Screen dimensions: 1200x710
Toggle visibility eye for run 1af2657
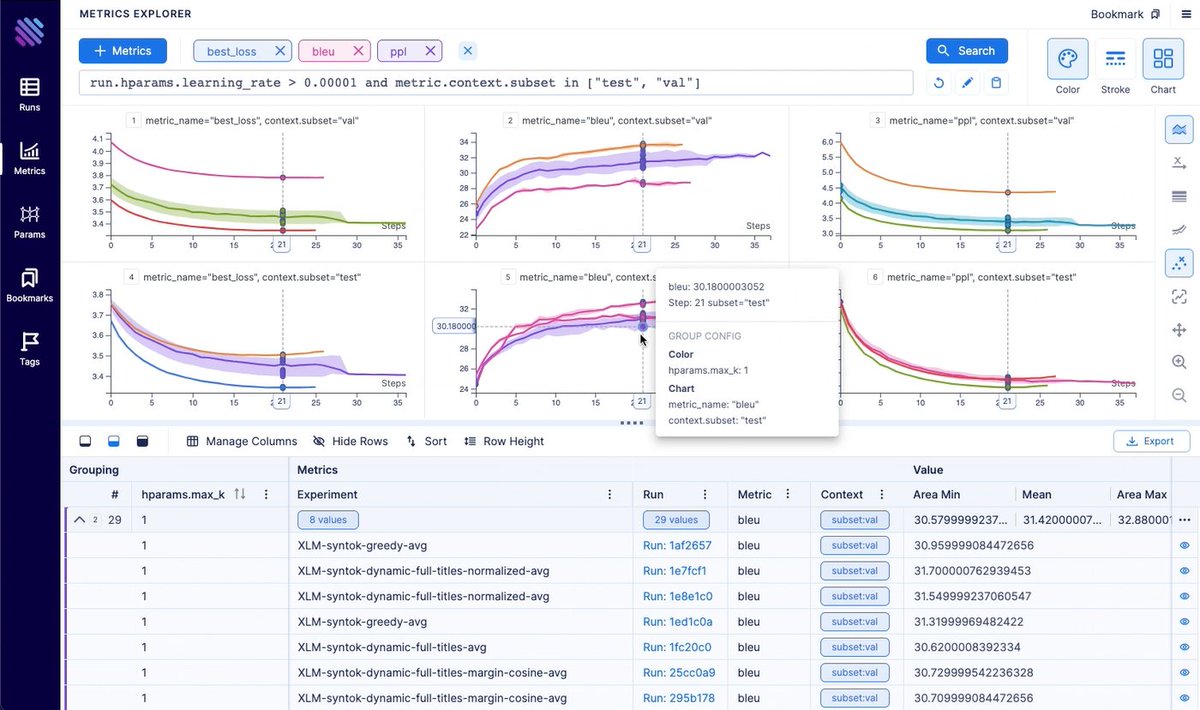(1185, 546)
